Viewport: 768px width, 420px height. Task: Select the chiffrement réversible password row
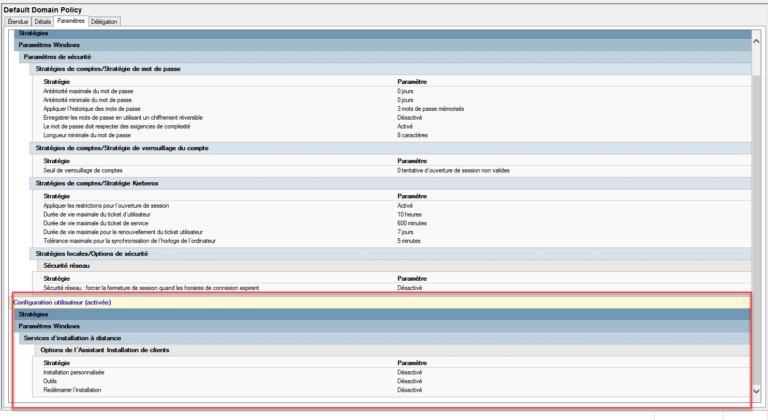point(392,118)
